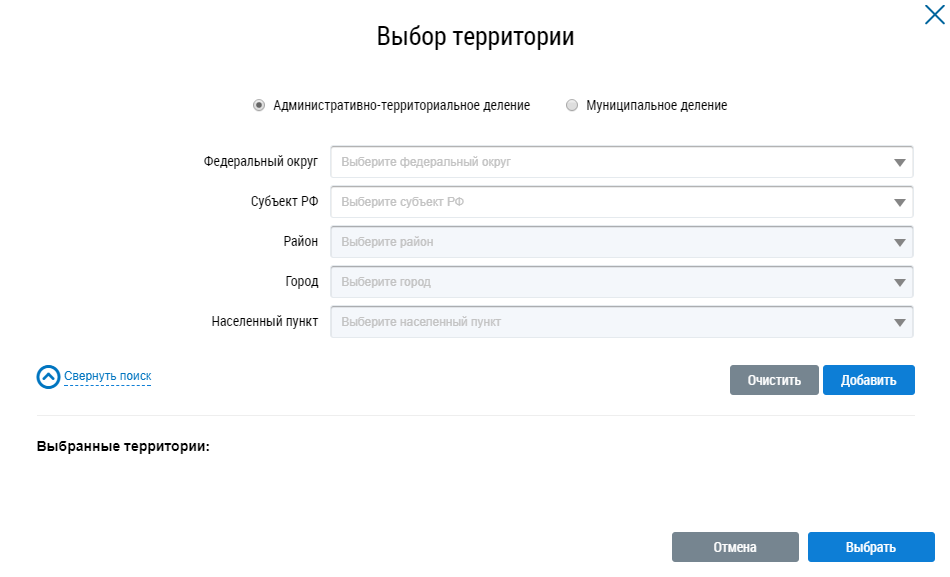Click the Свернуть поиск link
The image size is (950, 577).
coord(108,376)
